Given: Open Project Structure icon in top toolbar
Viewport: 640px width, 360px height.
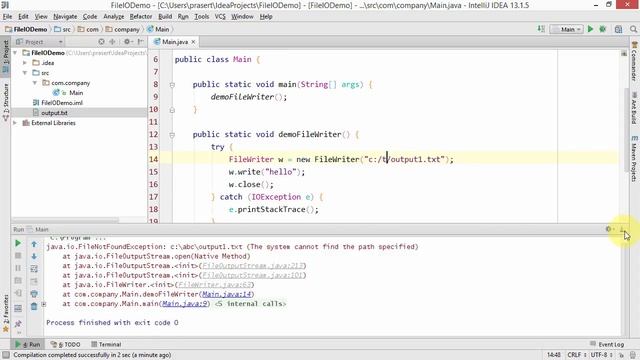Looking at the screenshot, I should pyautogui.click(x=618, y=29).
